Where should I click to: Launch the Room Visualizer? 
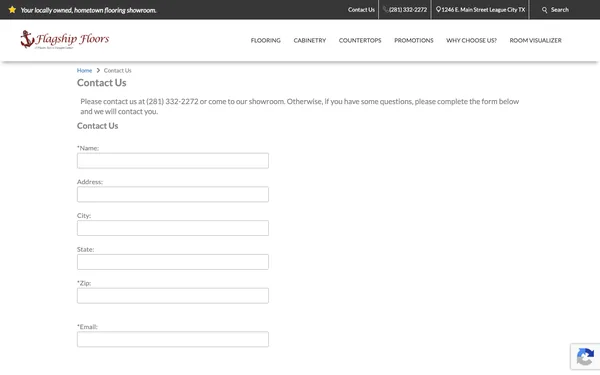535,40
